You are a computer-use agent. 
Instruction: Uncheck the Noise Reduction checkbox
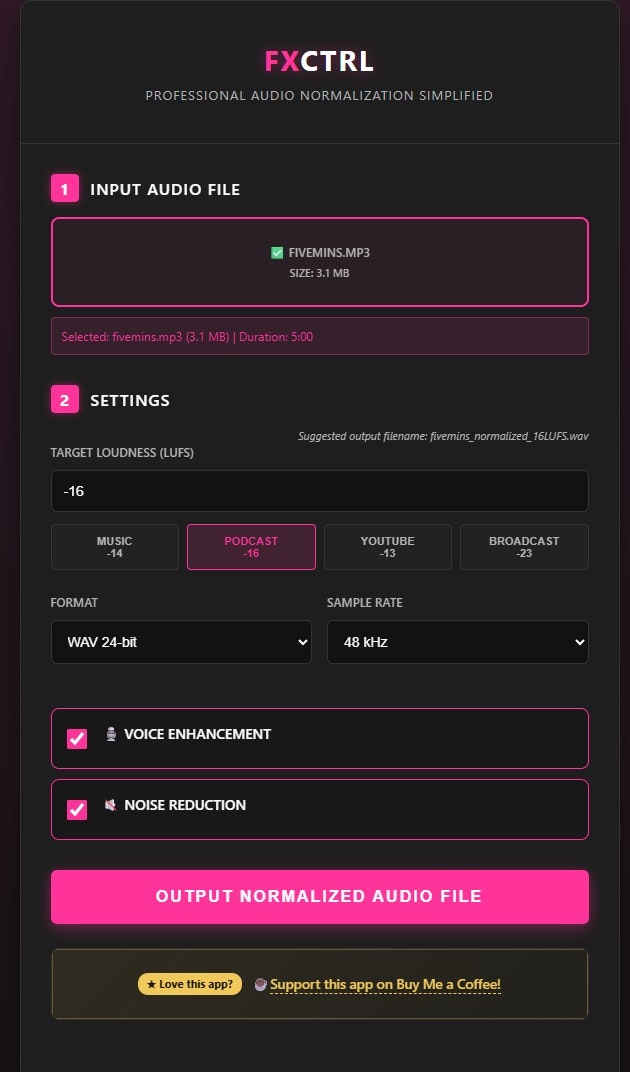click(x=77, y=809)
